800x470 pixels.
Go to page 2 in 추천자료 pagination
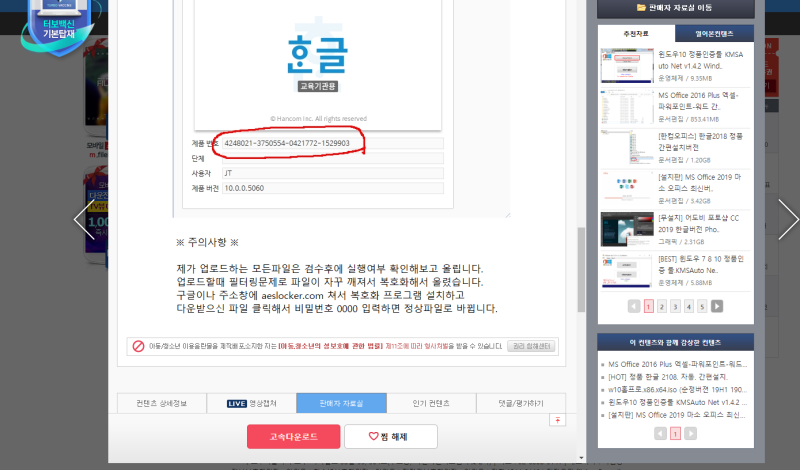pyautogui.click(x=662, y=306)
